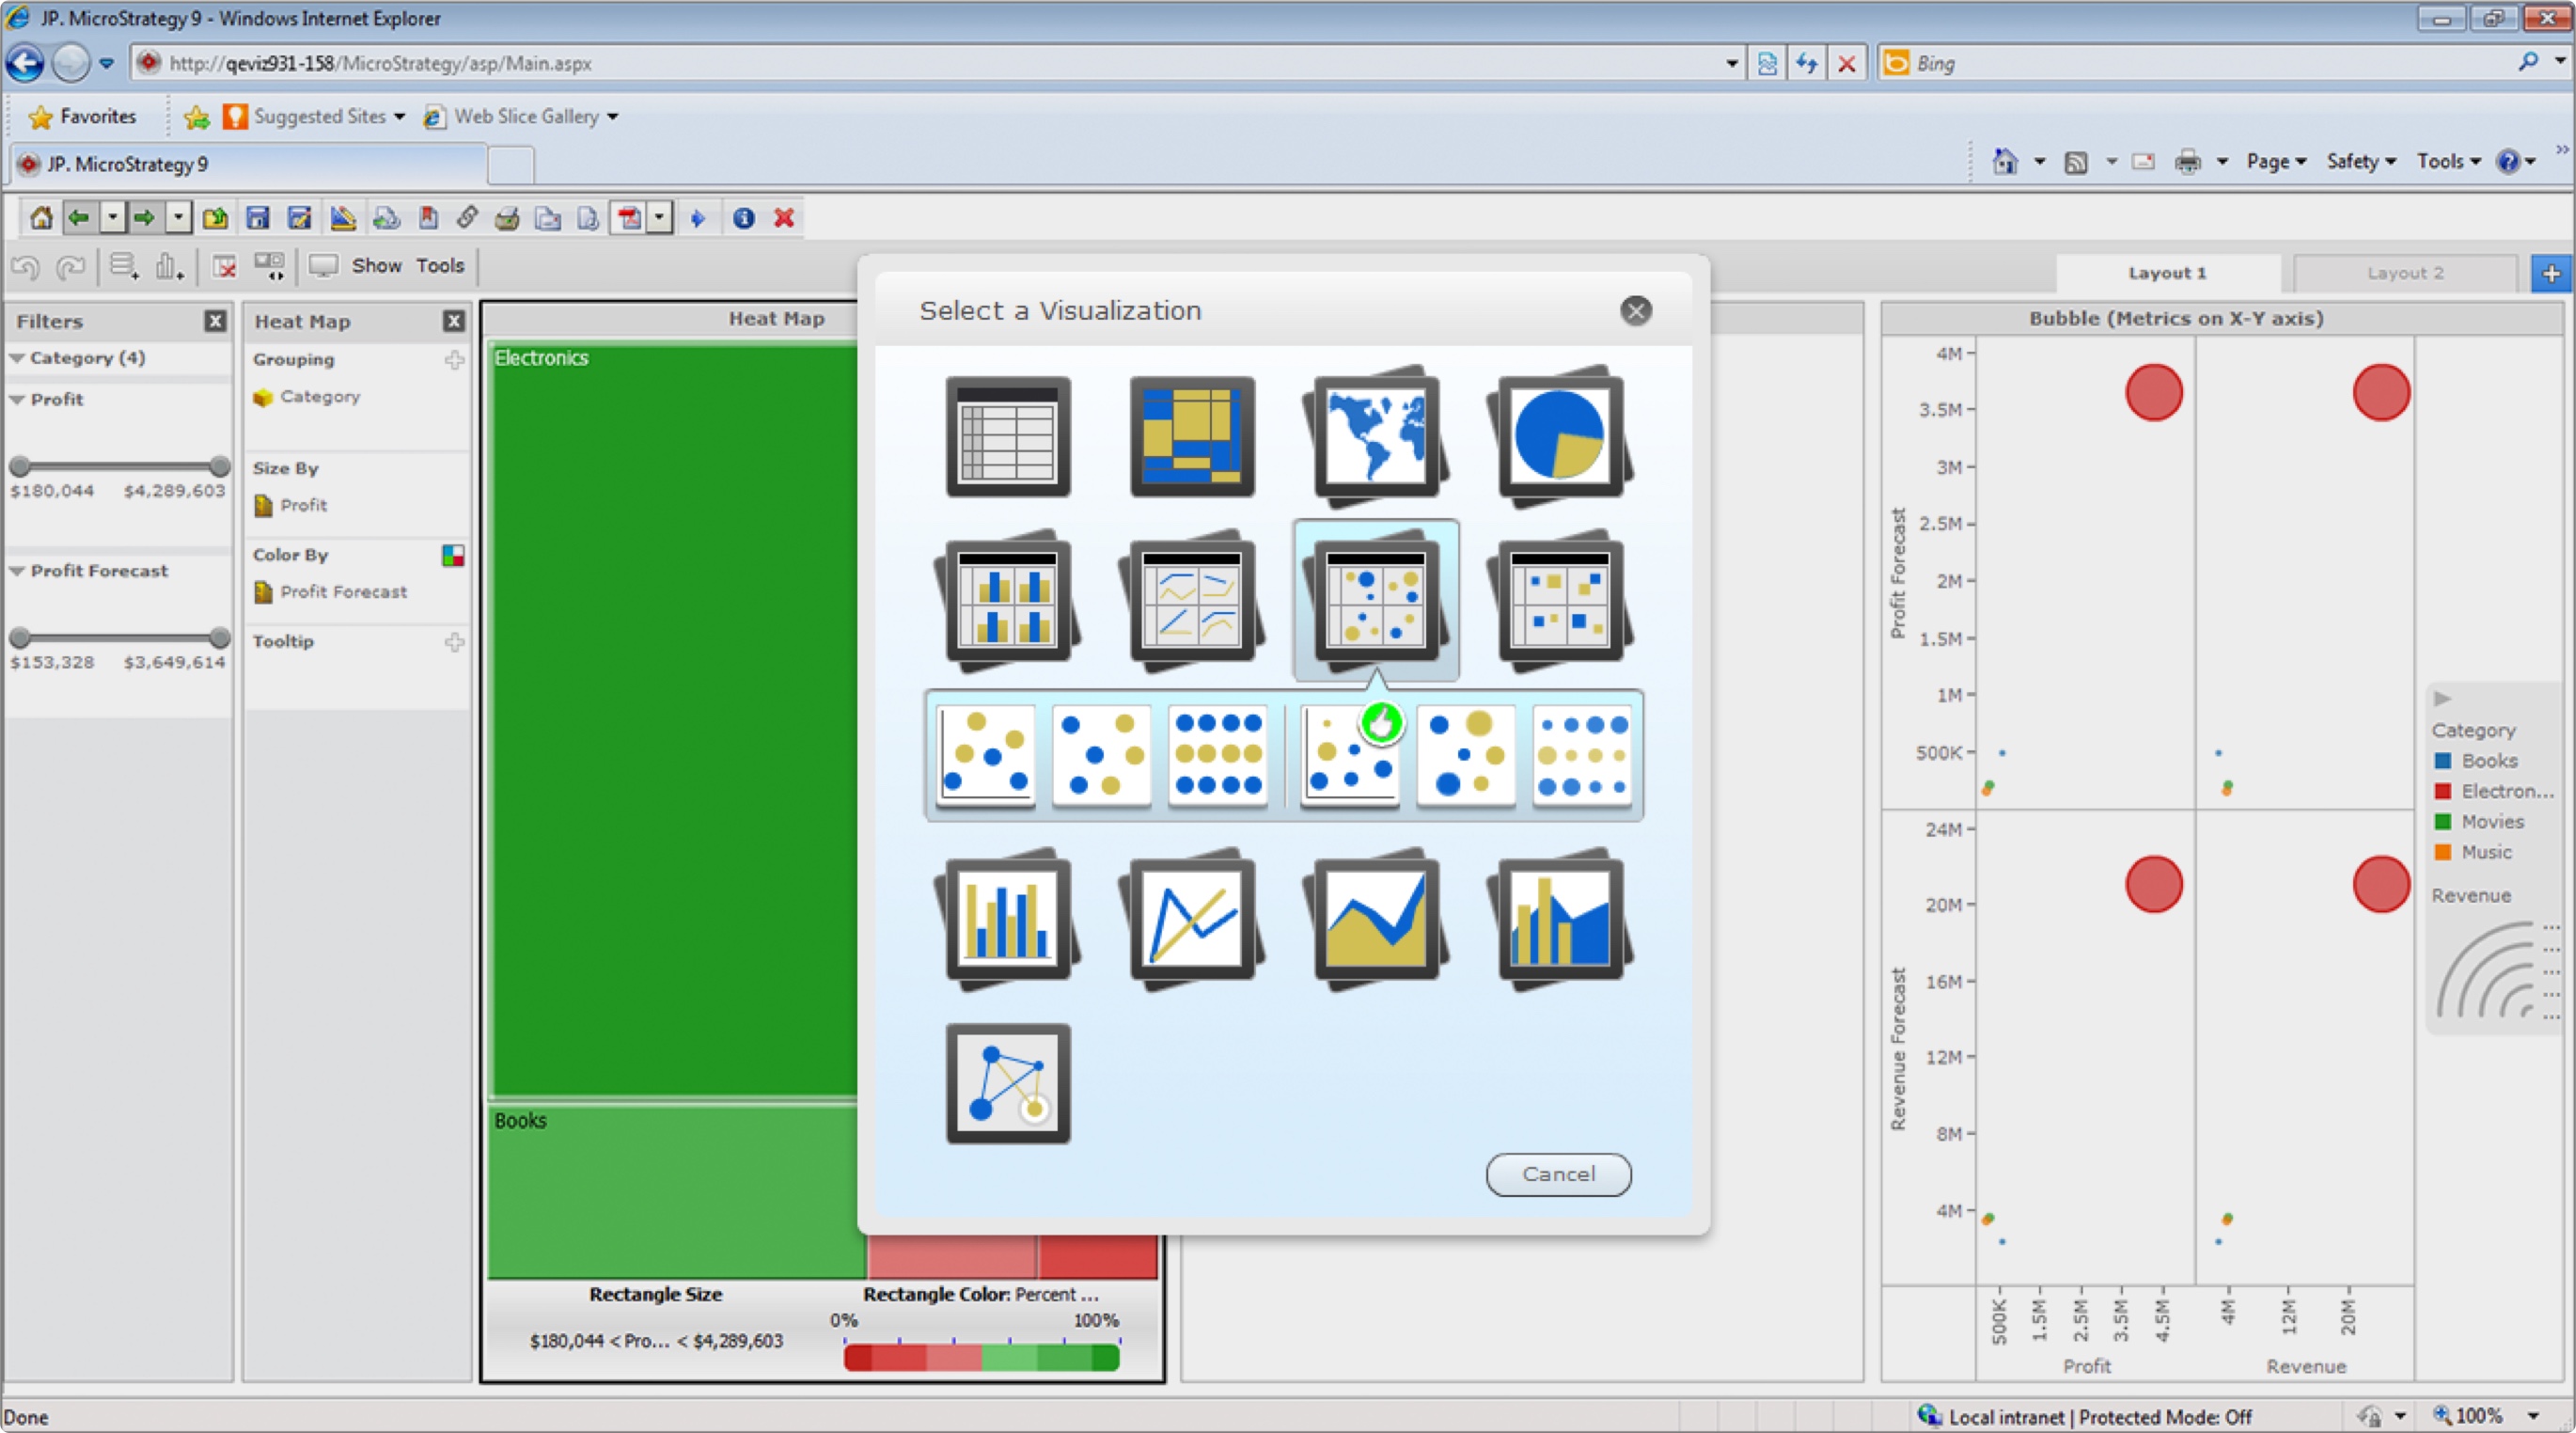Pick the varying-size bubble grid subtype
The width and height of the screenshot is (2576, 1433).
coord(1582,755)
